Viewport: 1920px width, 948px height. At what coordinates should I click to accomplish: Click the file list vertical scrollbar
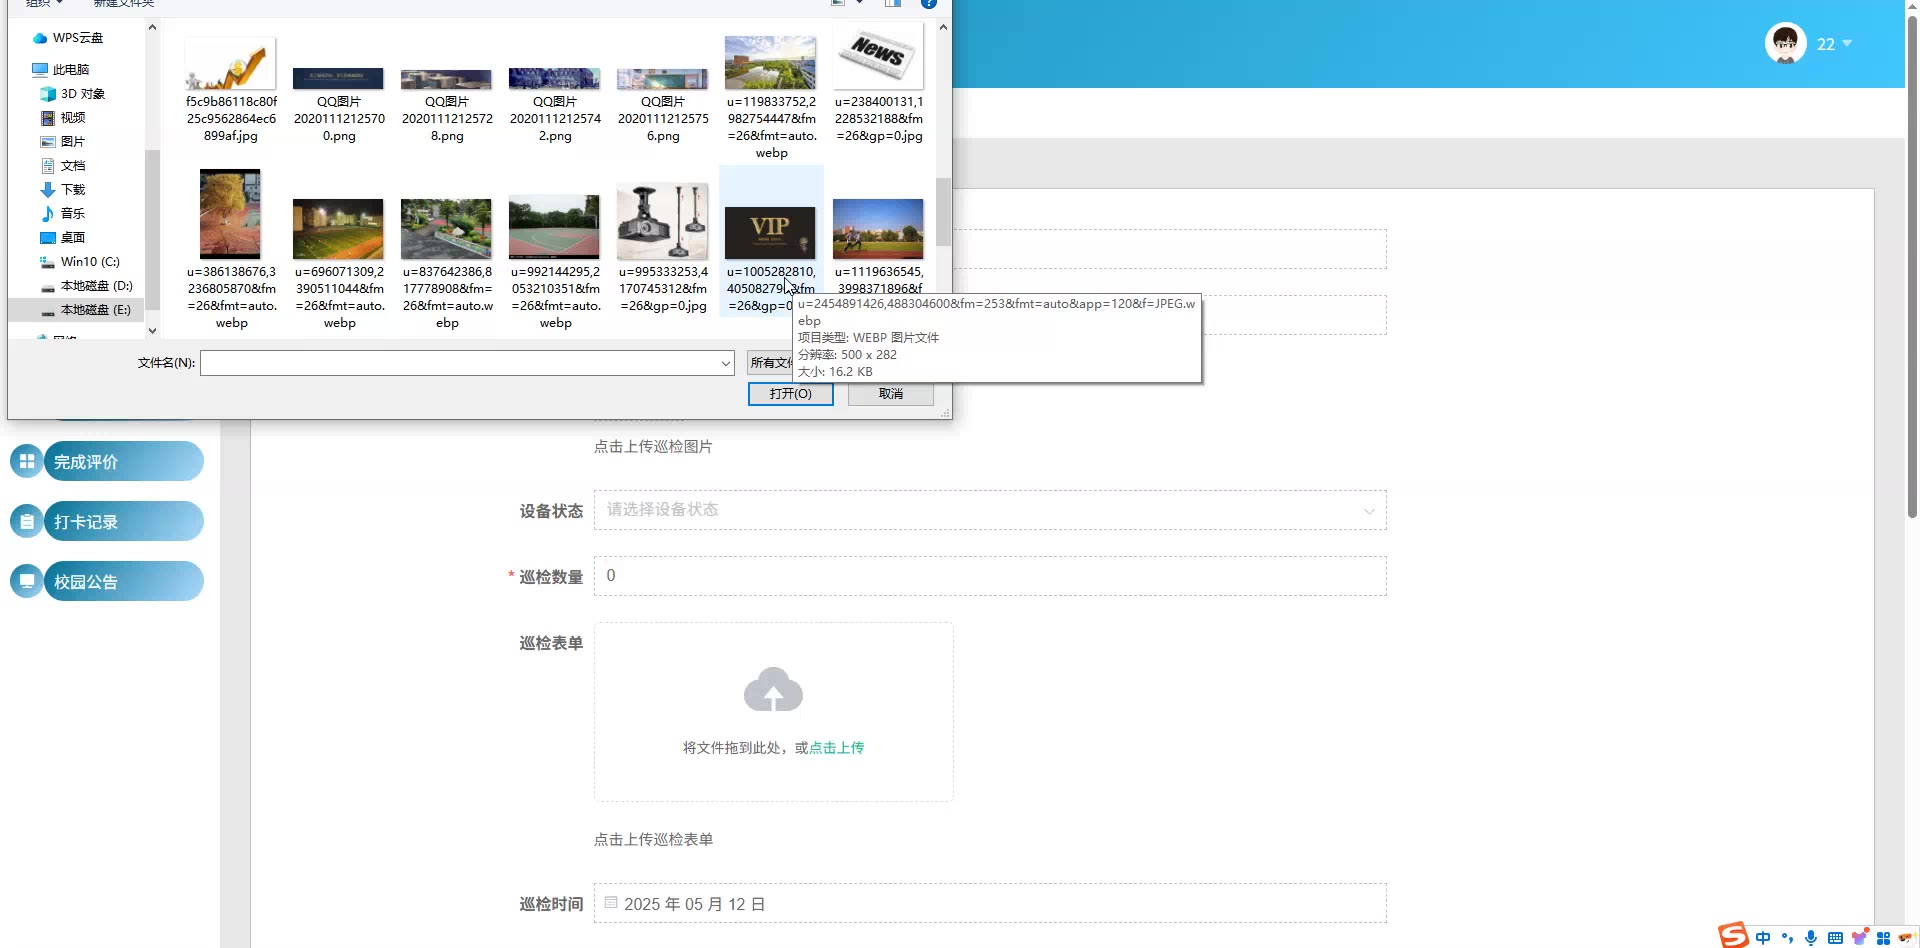pyautogui.click(x=942, y=212)
